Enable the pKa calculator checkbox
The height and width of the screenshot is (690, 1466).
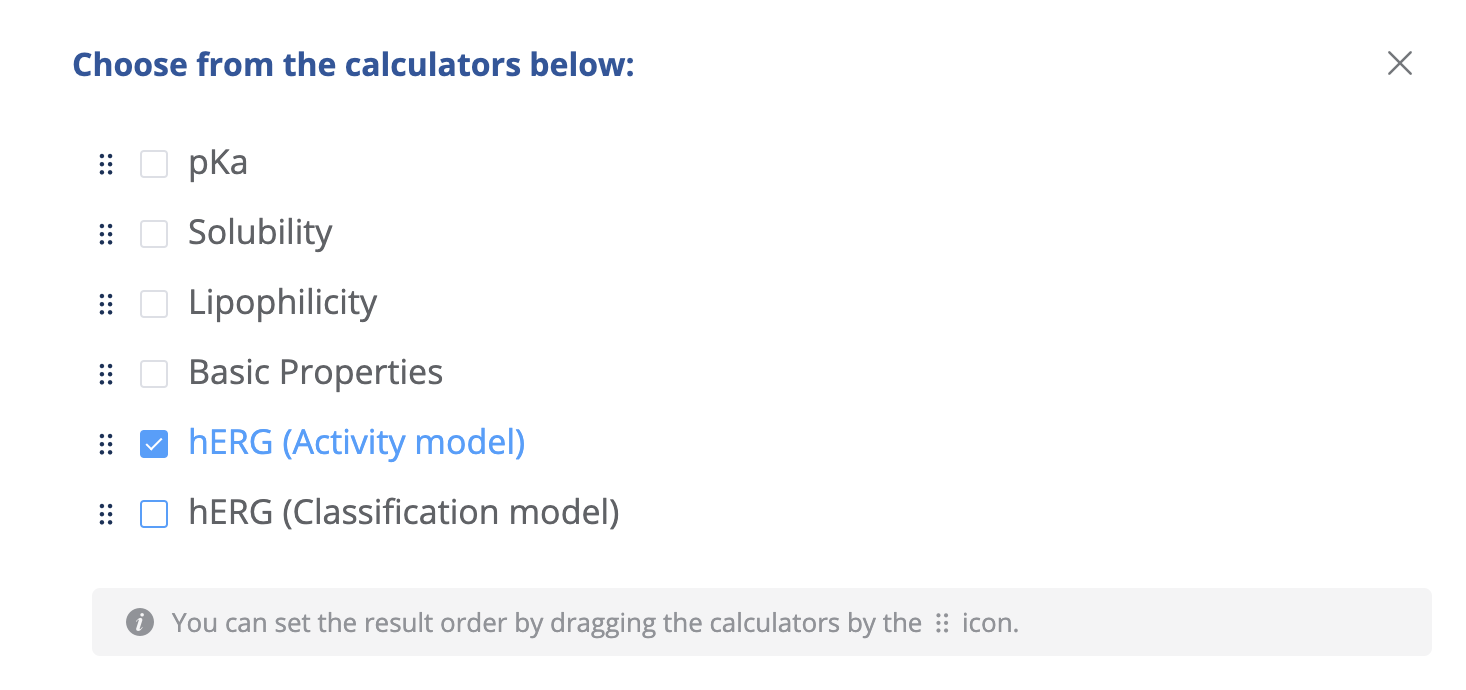(154, 164)
